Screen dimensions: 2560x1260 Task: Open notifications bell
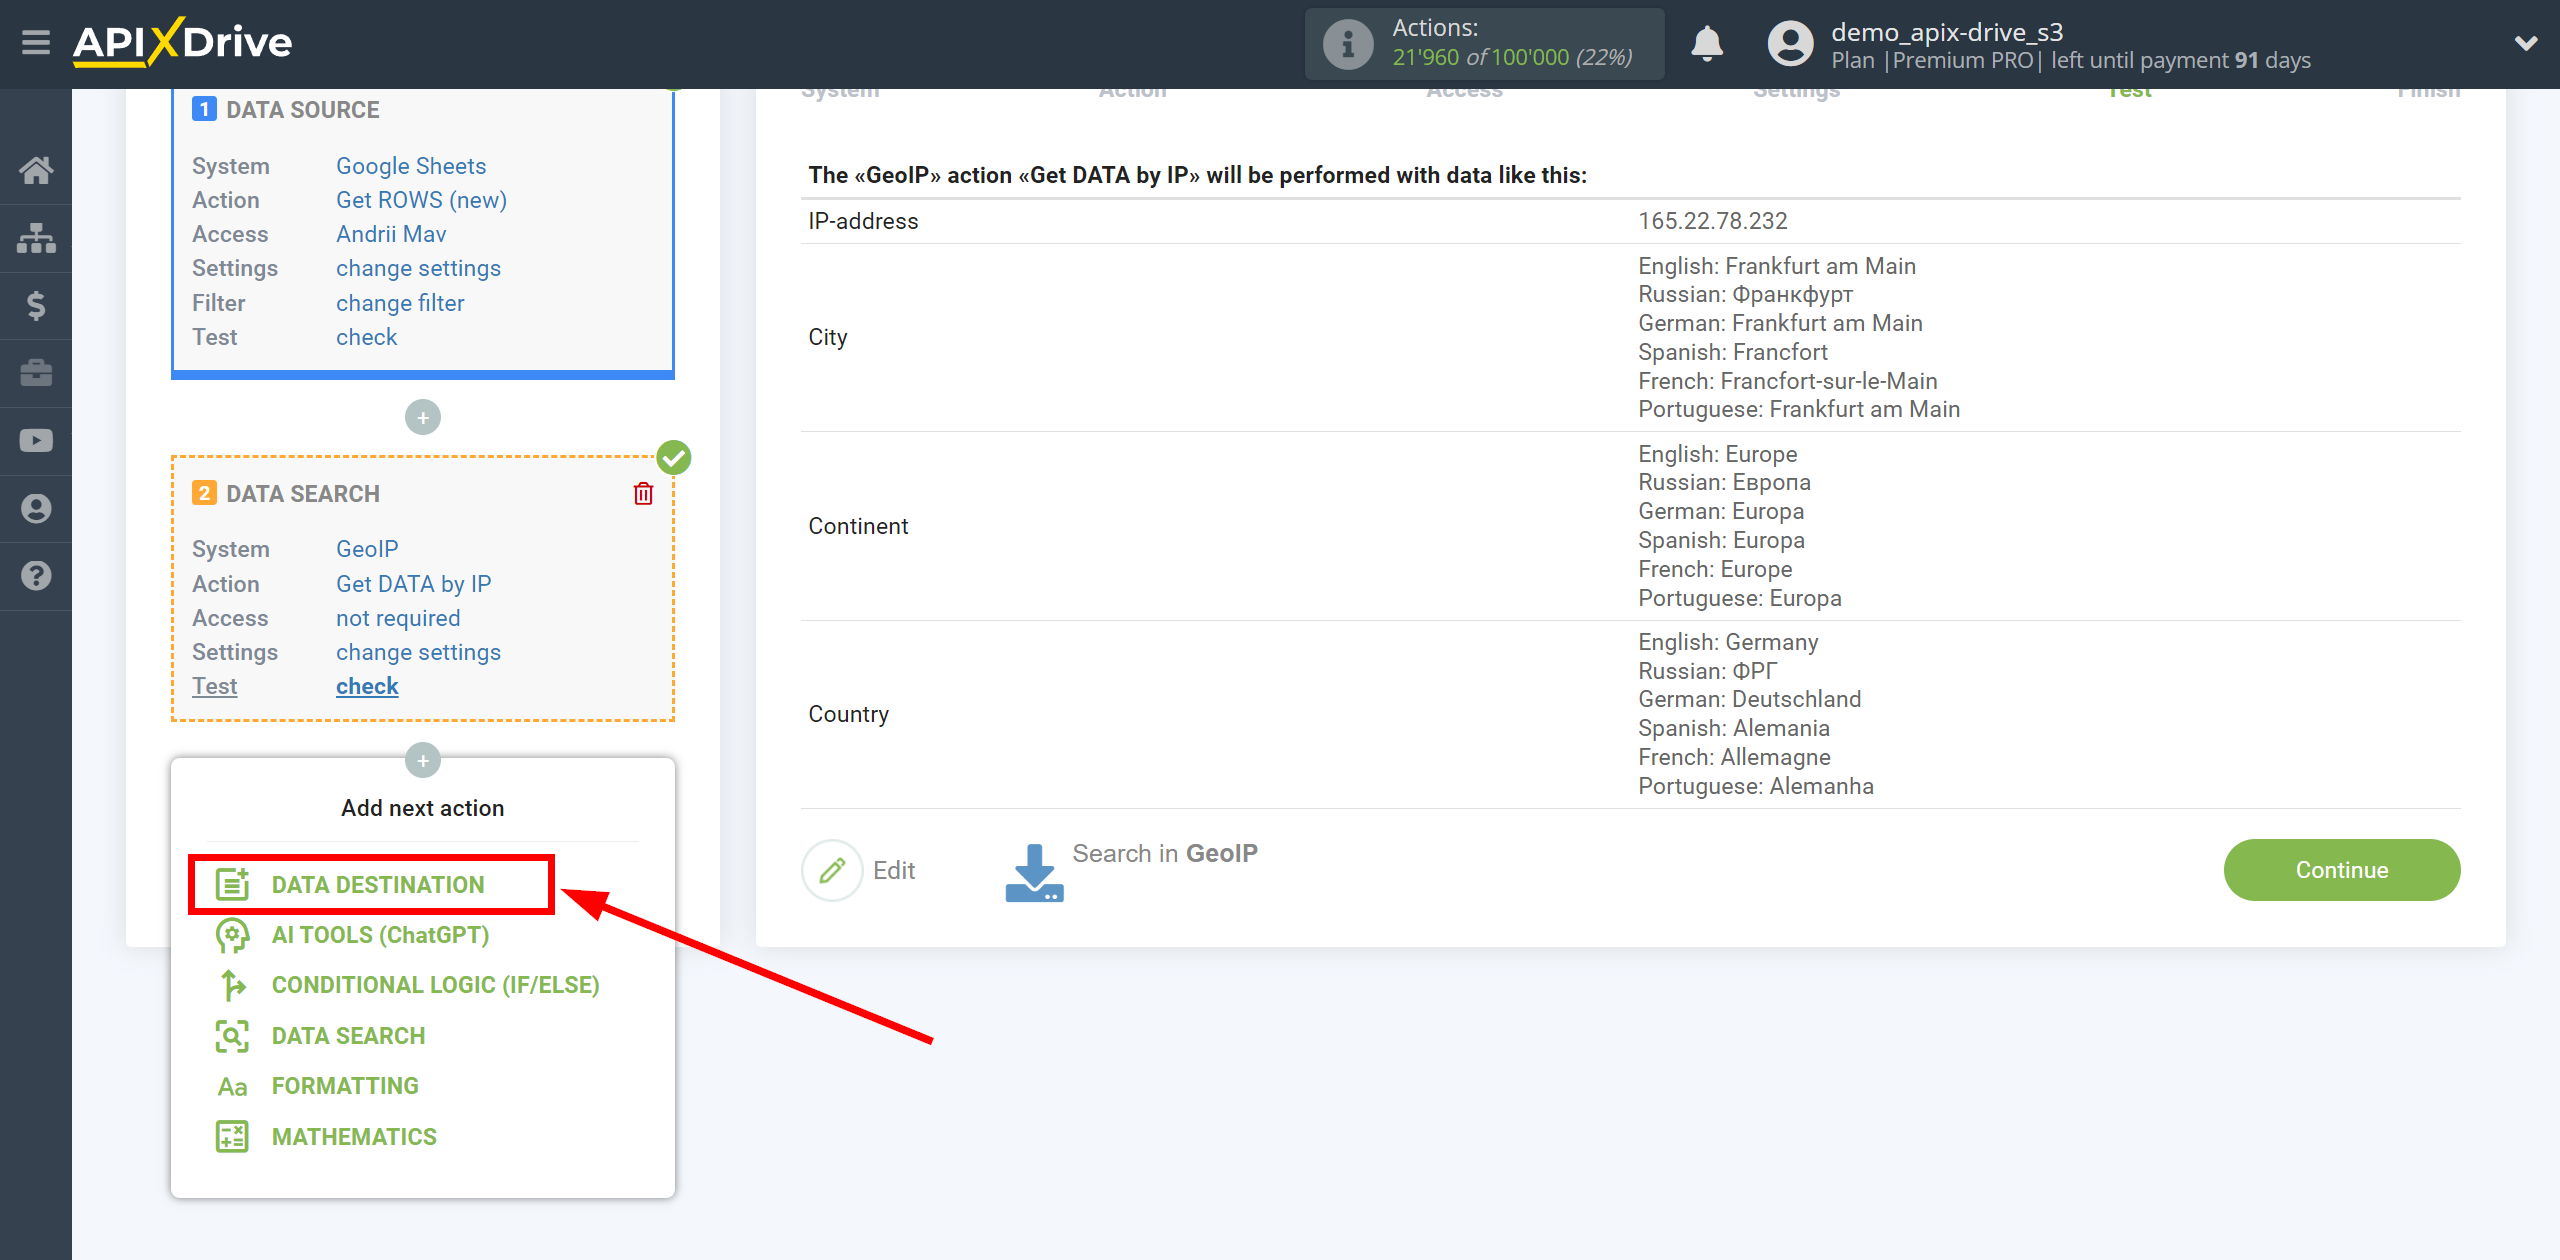click(x=1707, y=44)
